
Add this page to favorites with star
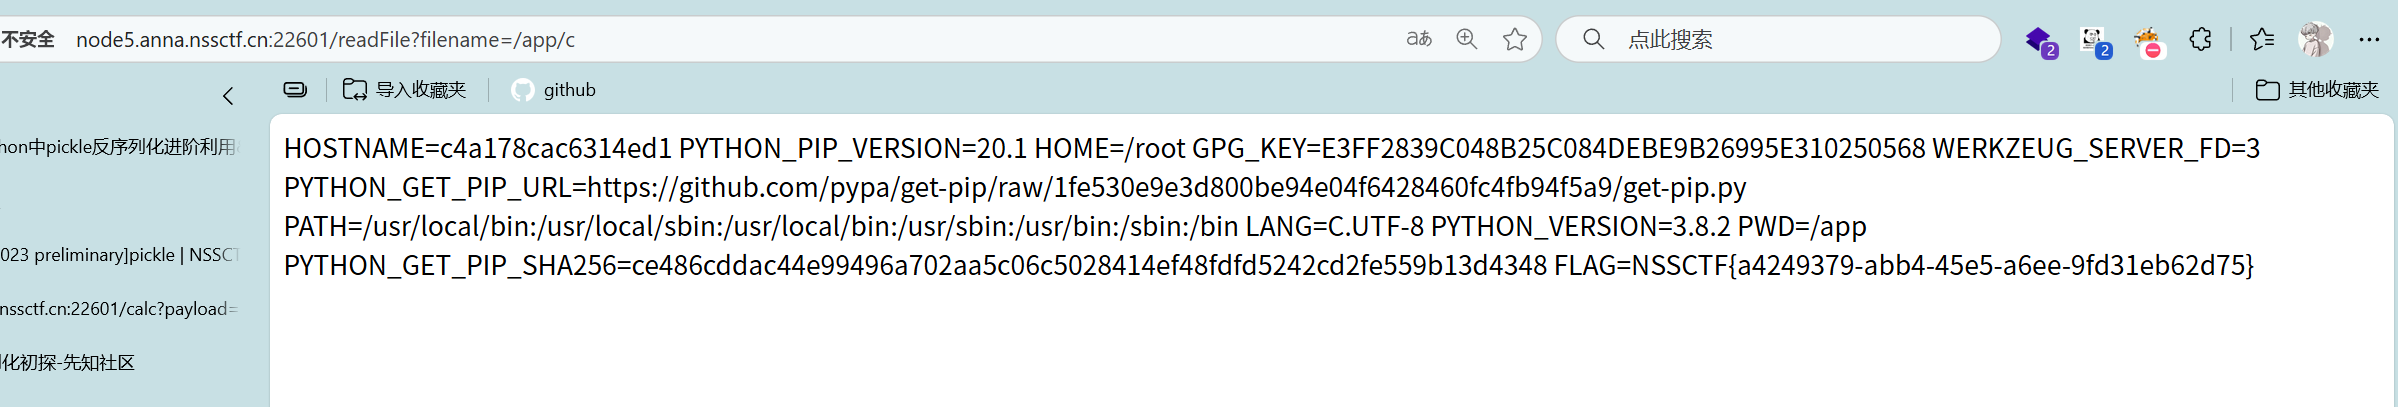[1515, 39]
